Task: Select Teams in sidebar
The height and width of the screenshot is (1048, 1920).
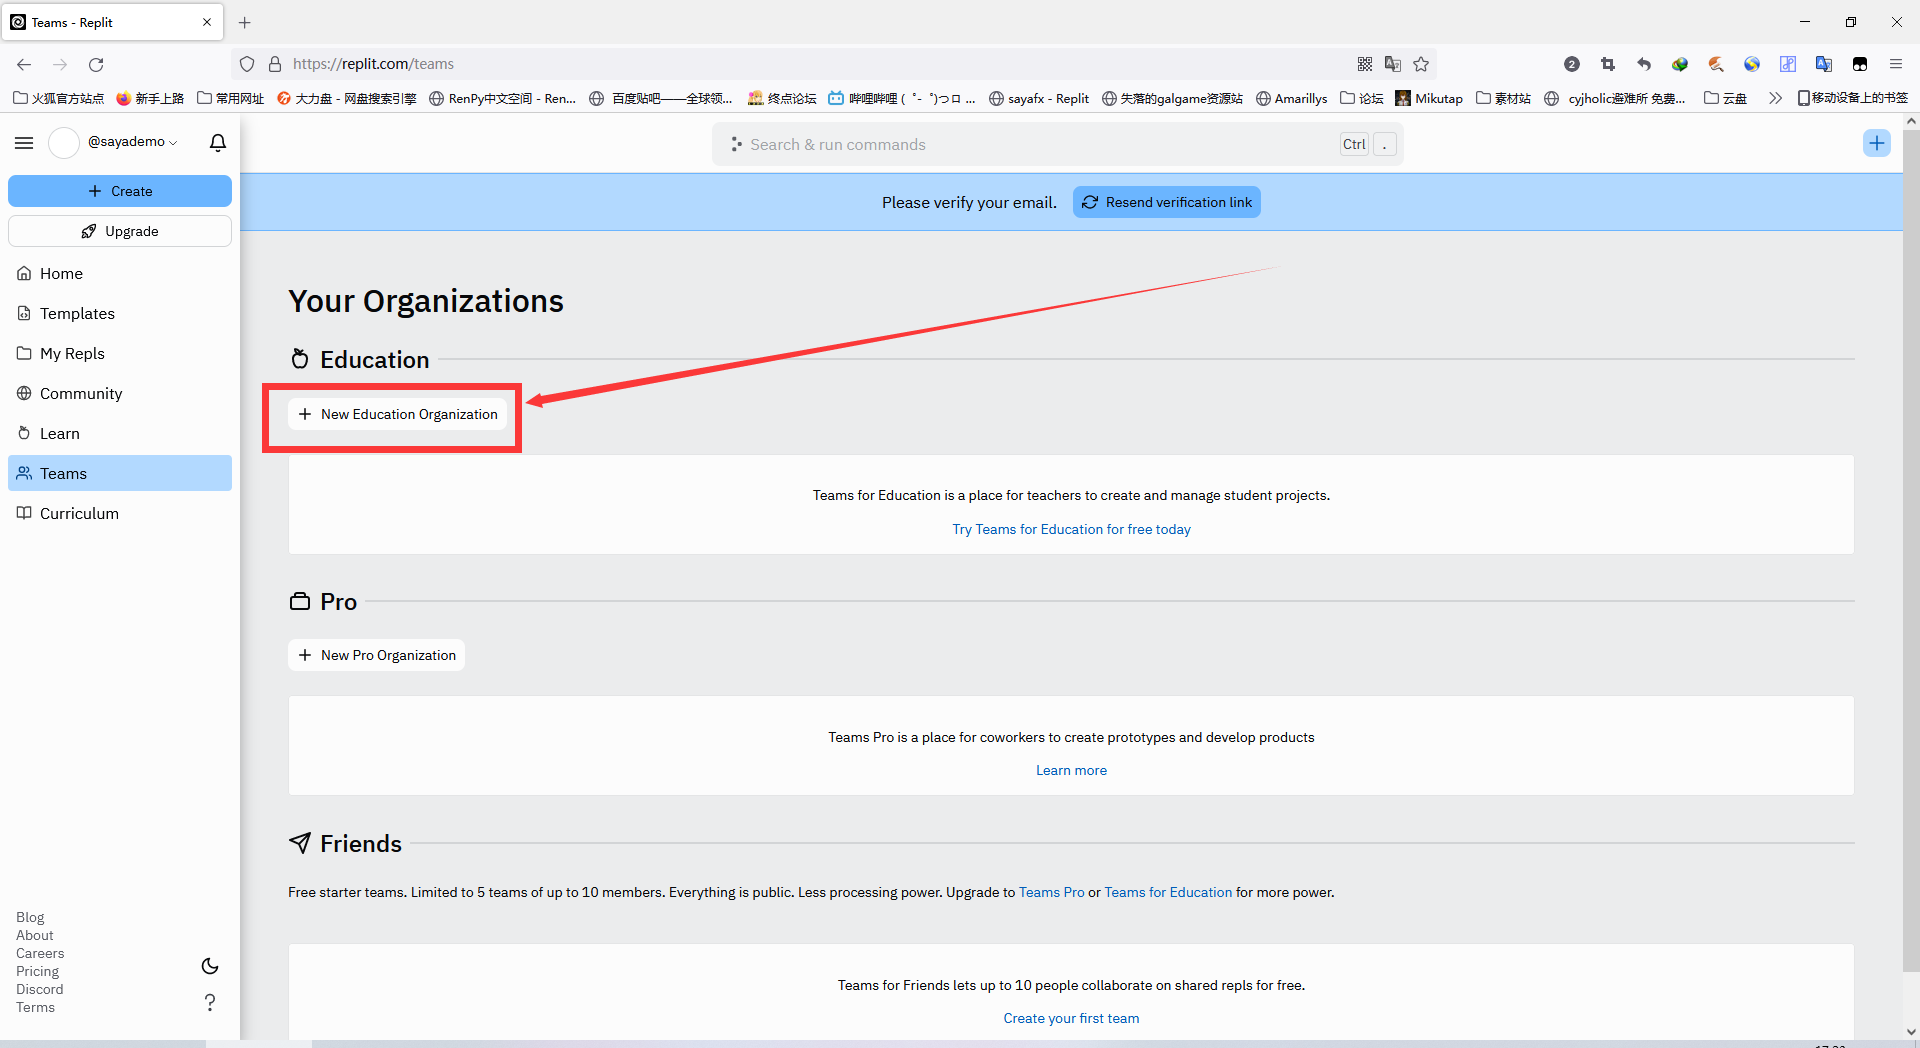Action: pos(120,473)
